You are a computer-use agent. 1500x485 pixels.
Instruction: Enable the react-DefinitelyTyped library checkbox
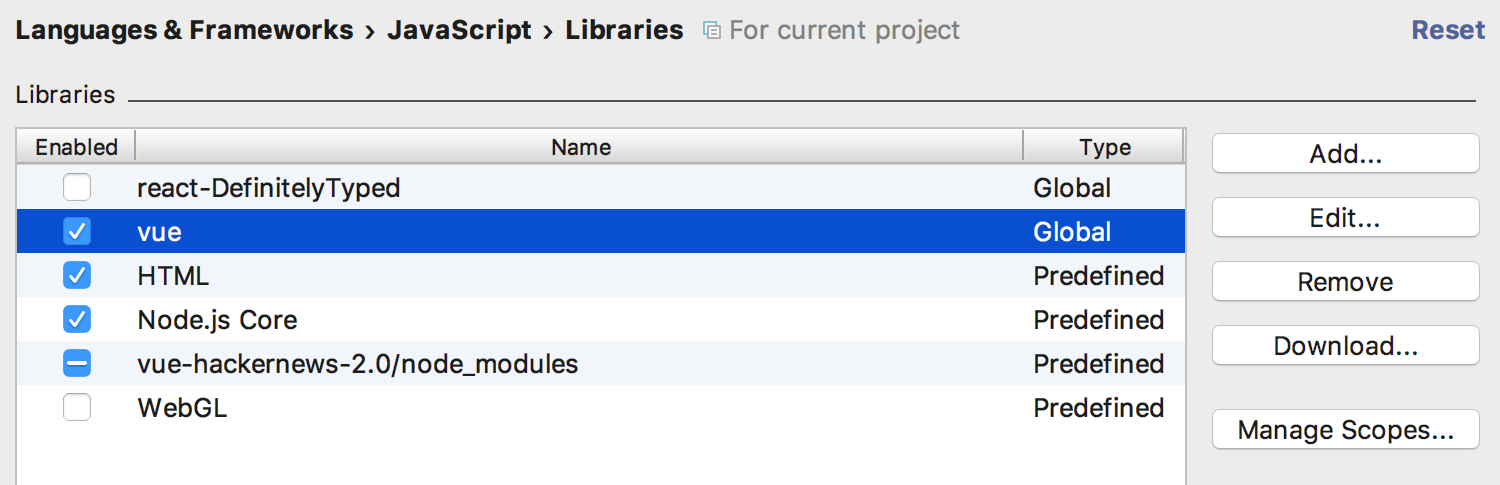tap(77, 187)
